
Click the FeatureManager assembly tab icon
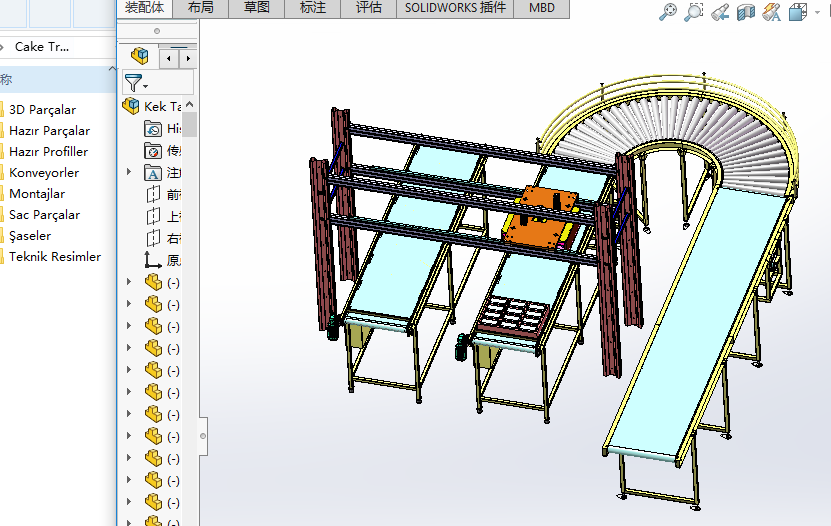(140, 57)
